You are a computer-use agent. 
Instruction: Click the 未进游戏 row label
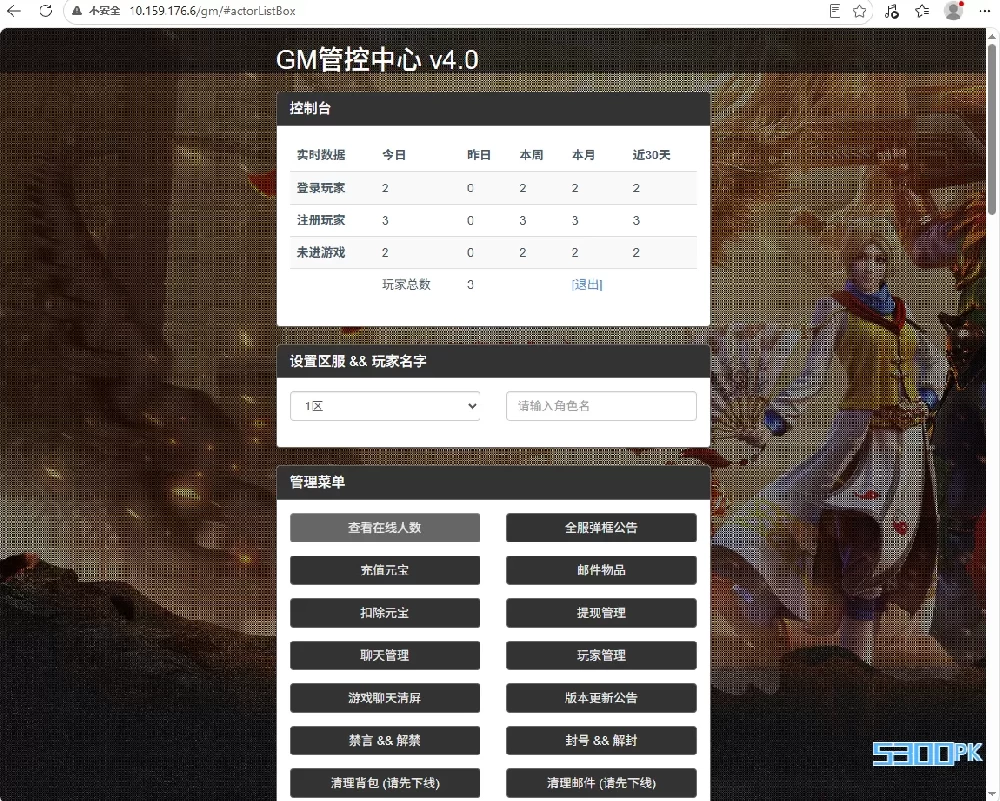click(321, 253)
